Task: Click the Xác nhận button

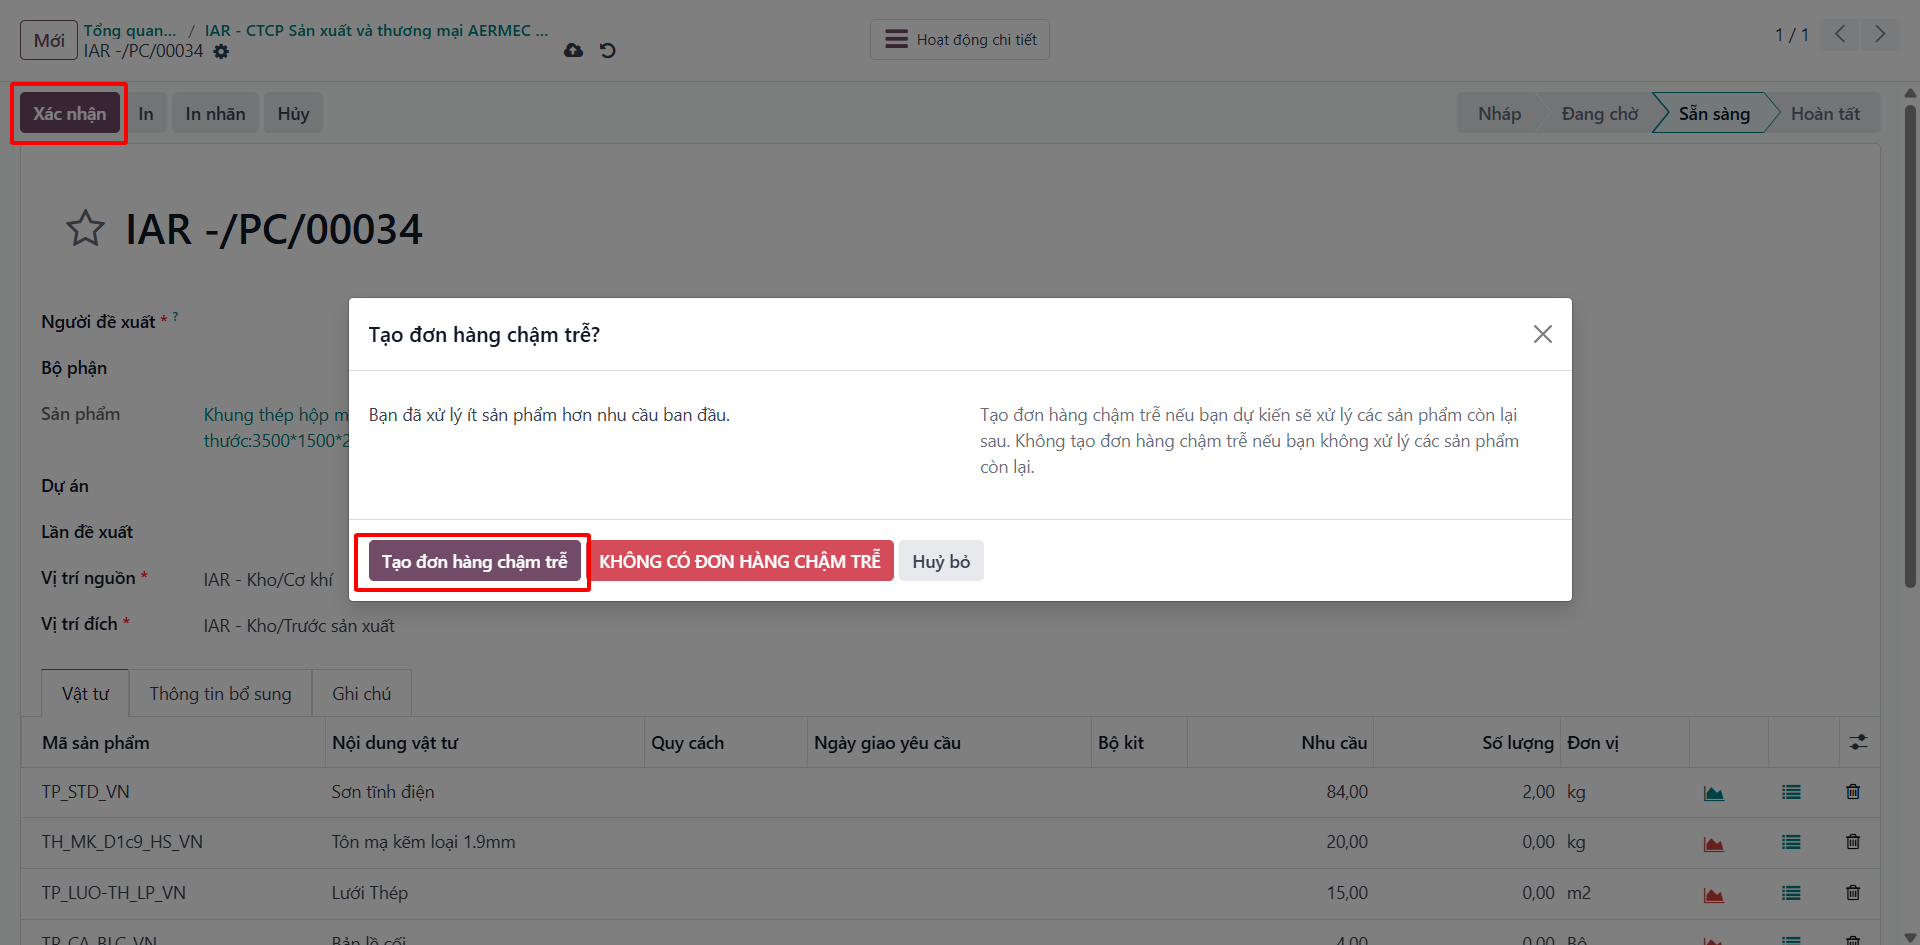Action: click(x=69, y=113)
